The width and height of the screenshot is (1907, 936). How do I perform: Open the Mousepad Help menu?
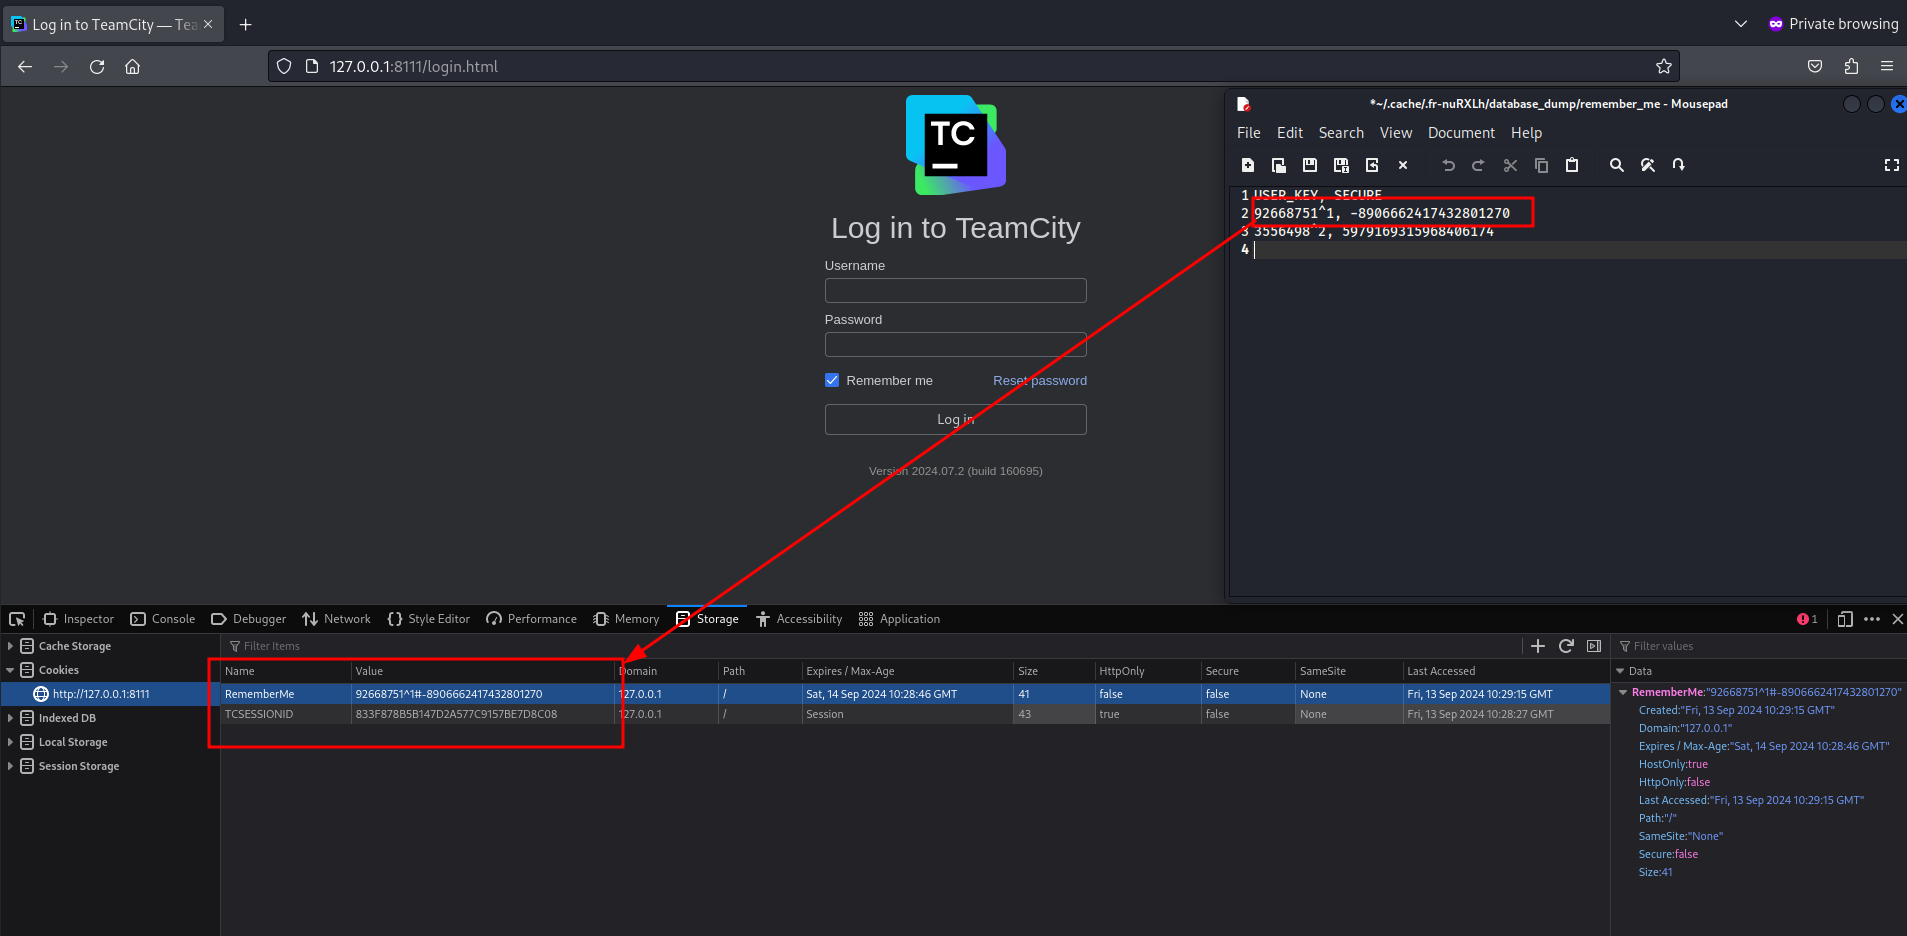coord(1526,133)
